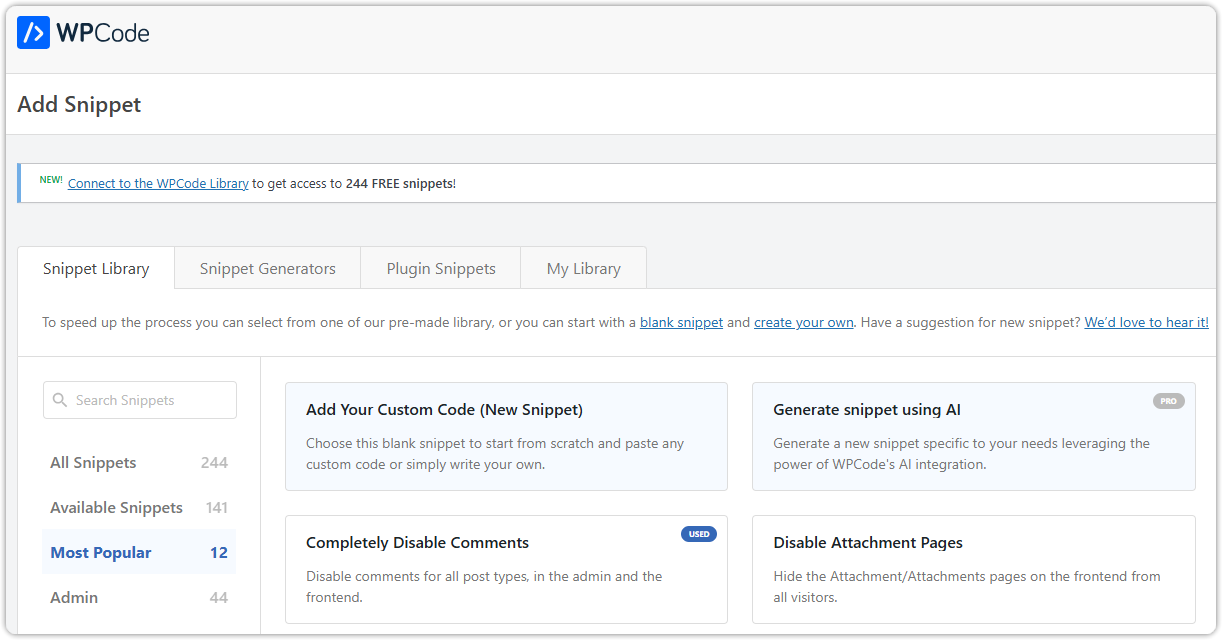Click the search magnifier icon
The height and width of the screenshot is (640, 1222).
tap(60, 400)
